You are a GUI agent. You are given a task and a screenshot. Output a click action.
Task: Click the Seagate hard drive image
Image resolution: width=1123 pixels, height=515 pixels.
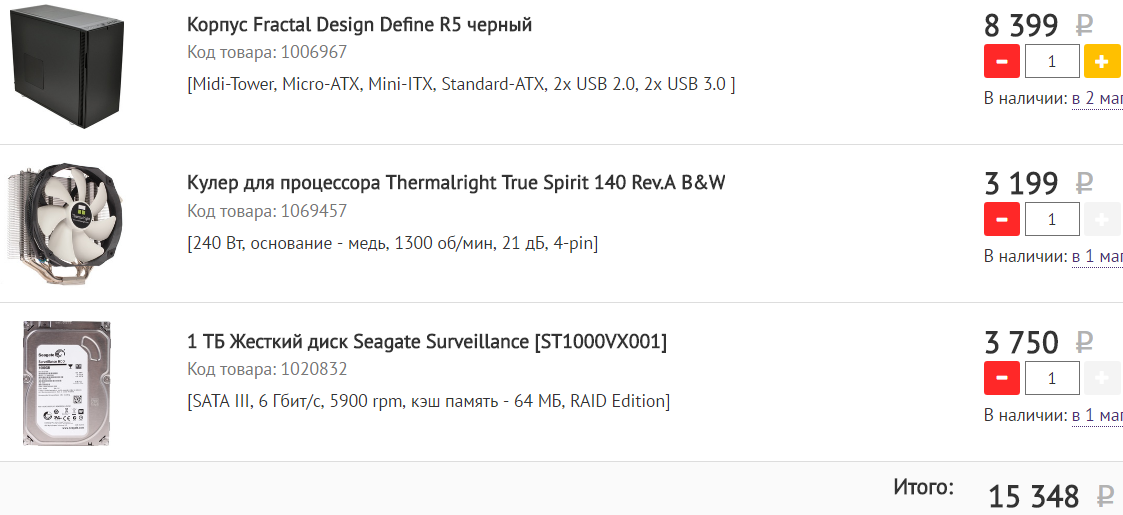67,383
